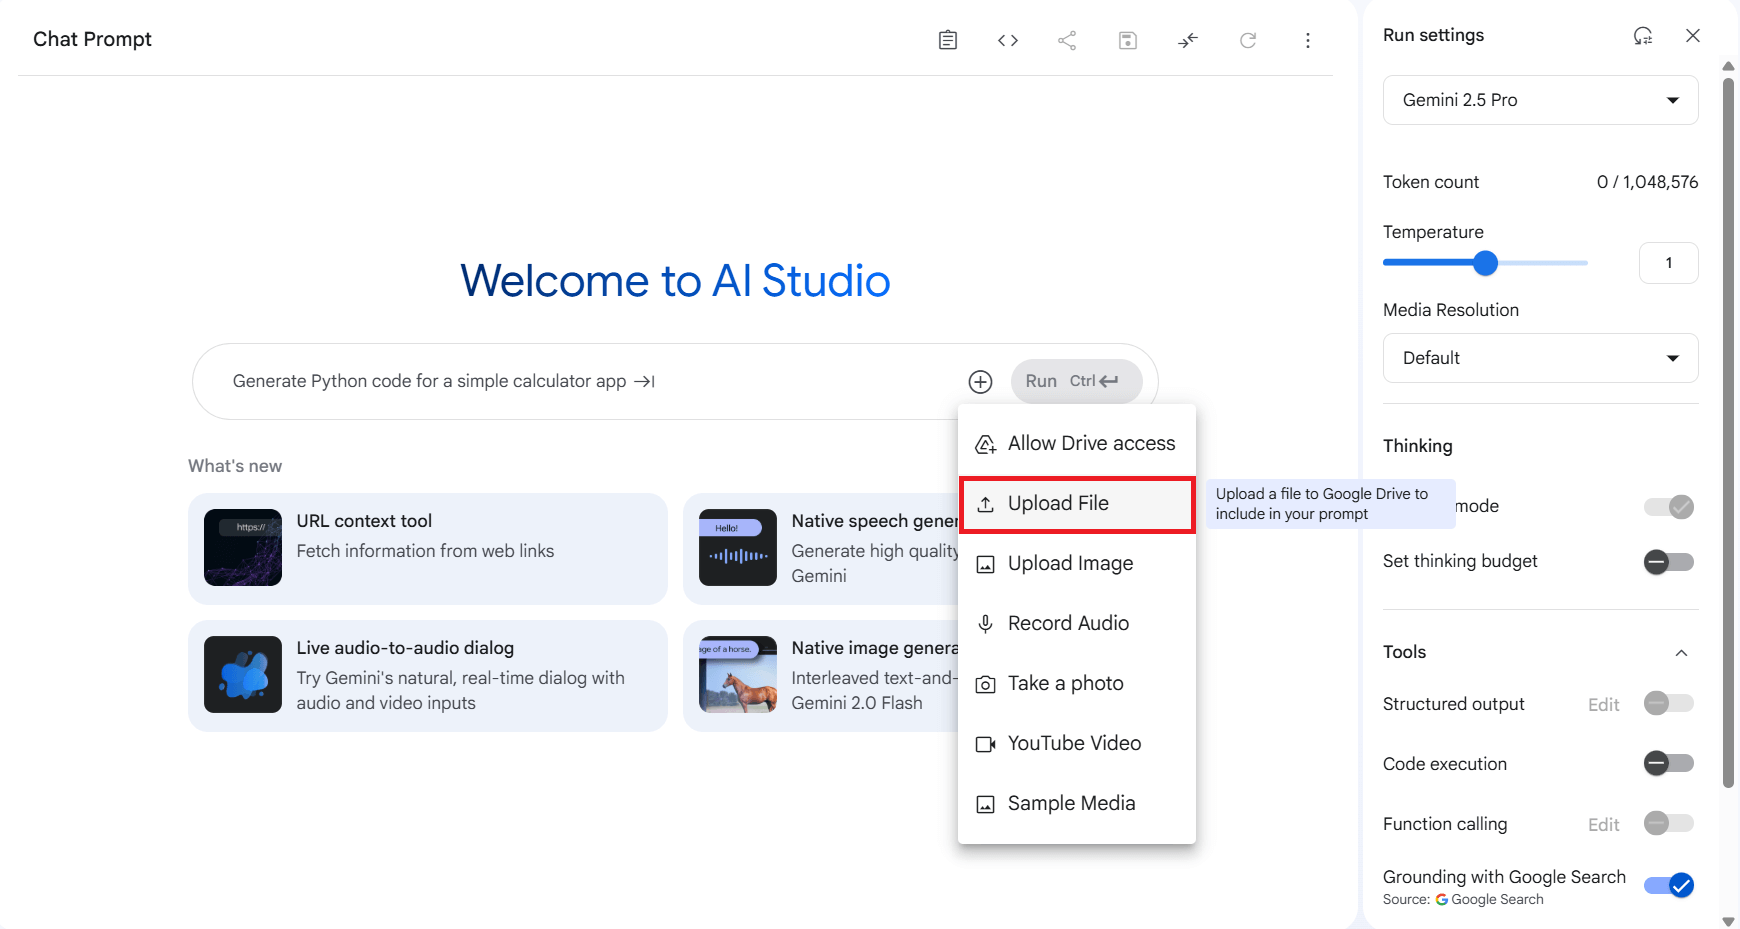Toggle the Thinking mode switch
Viewport: 1740px width, 929px height.
pyautogui.click(x=1669, y=507)
